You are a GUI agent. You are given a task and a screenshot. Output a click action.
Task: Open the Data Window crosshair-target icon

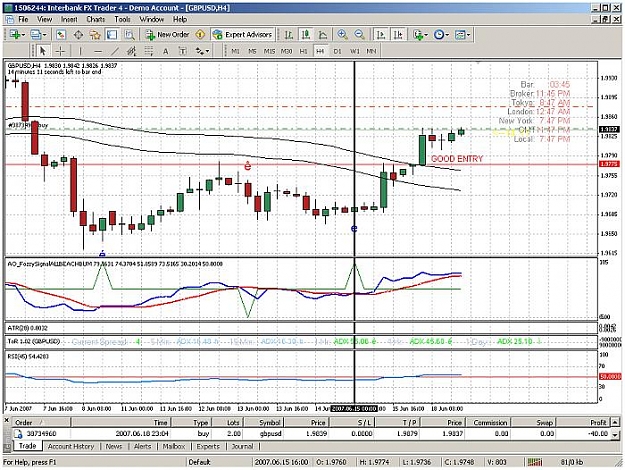(x=78, y=35)
